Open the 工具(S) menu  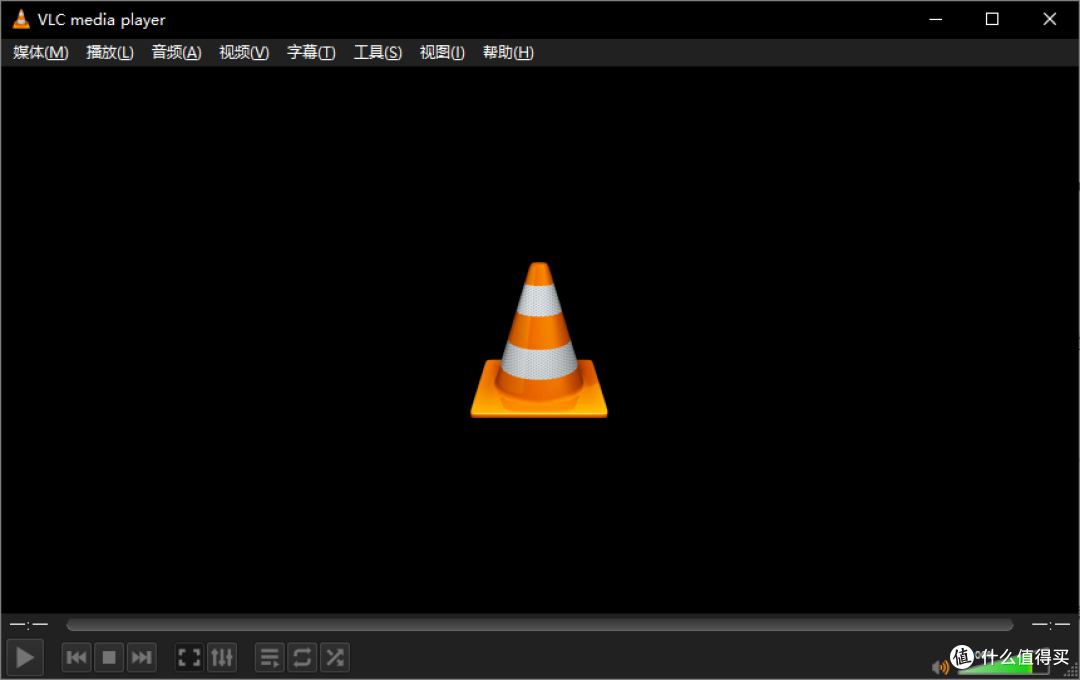pyautogui.click(x=377, y=52)
